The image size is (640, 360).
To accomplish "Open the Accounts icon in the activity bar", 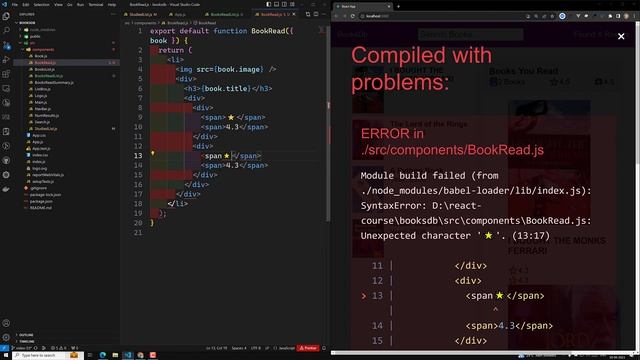I will 6,323.
